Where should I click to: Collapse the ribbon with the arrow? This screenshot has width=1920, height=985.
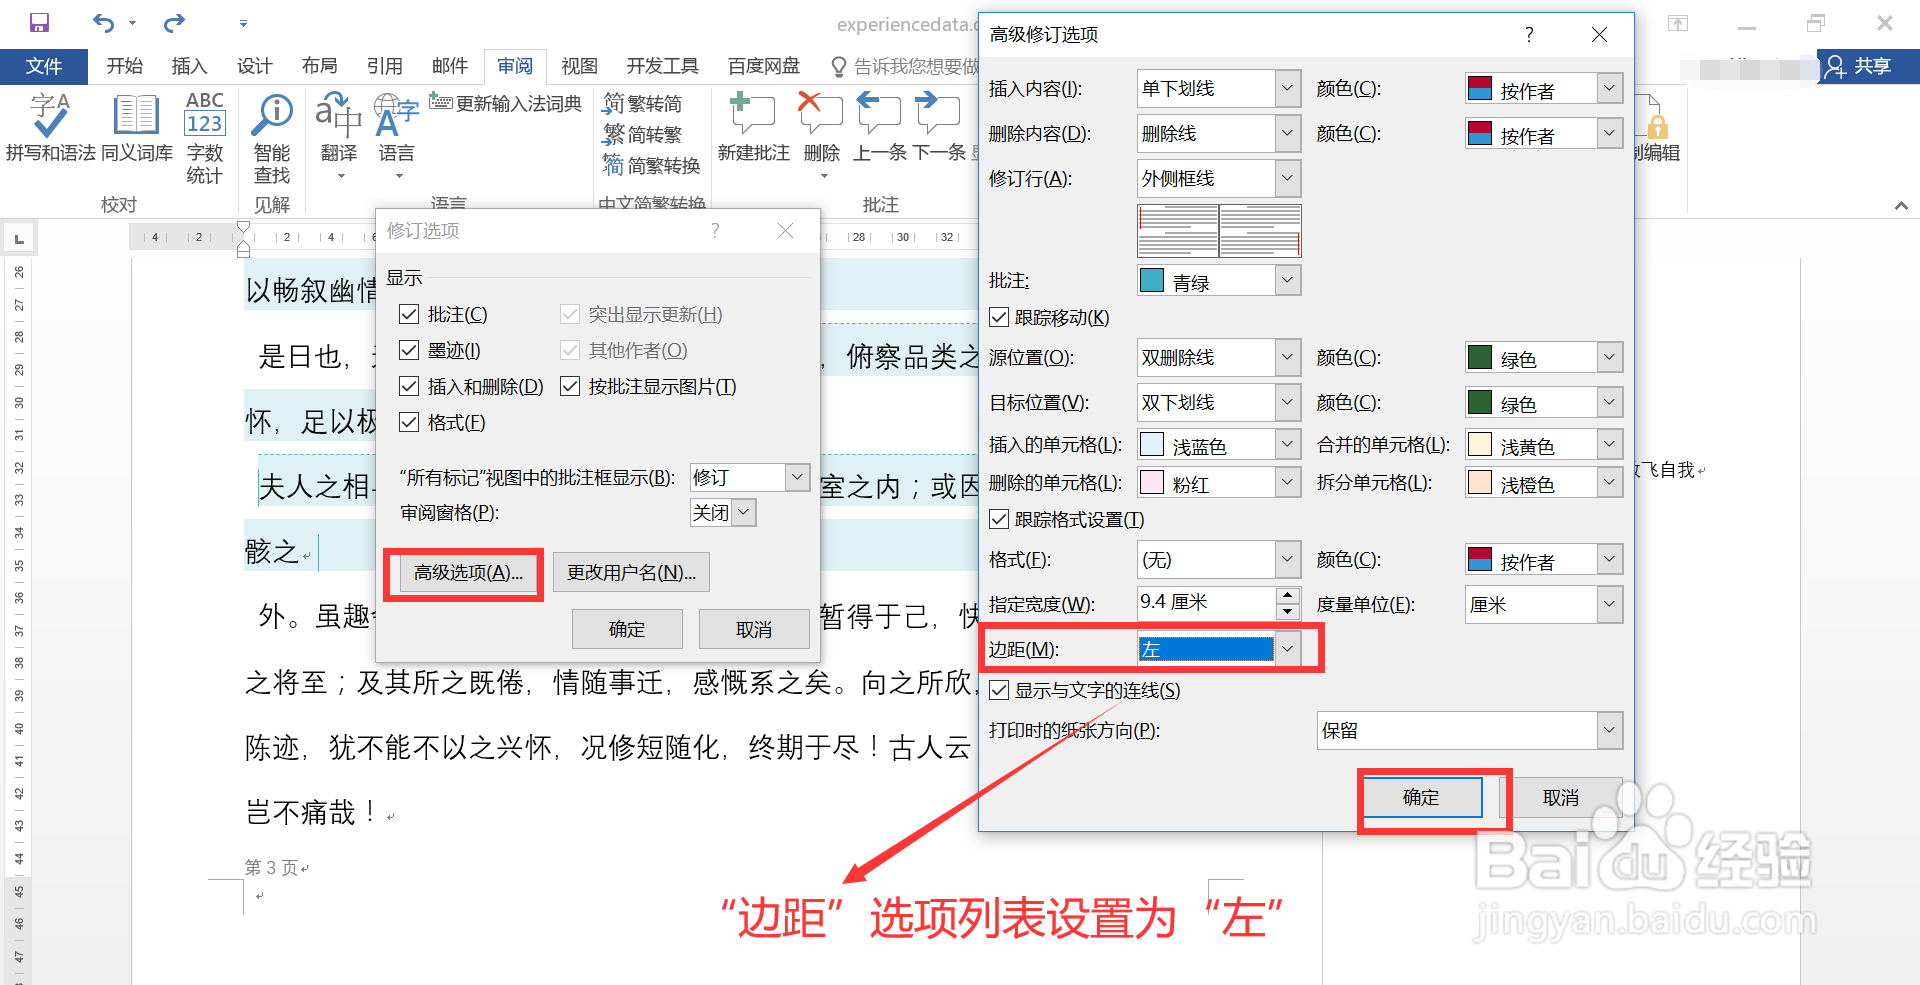(x=1901, y=205)
